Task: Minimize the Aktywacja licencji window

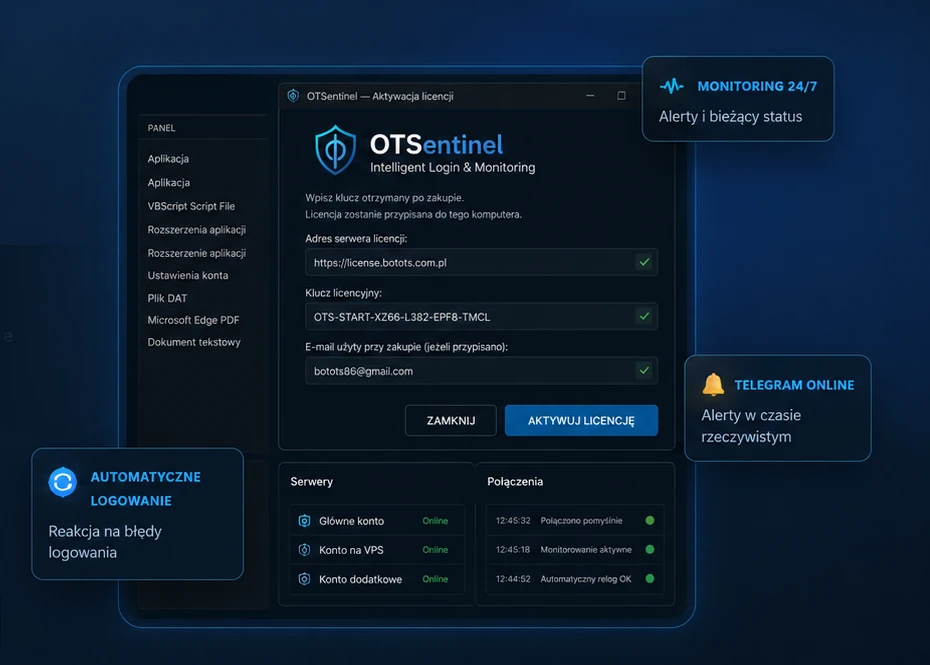Action: [590, 96]
